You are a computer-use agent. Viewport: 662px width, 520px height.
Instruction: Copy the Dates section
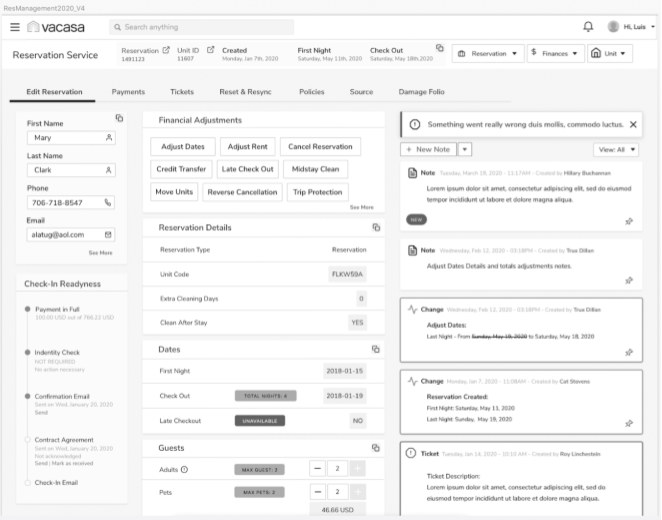click(x=376, y=349)
